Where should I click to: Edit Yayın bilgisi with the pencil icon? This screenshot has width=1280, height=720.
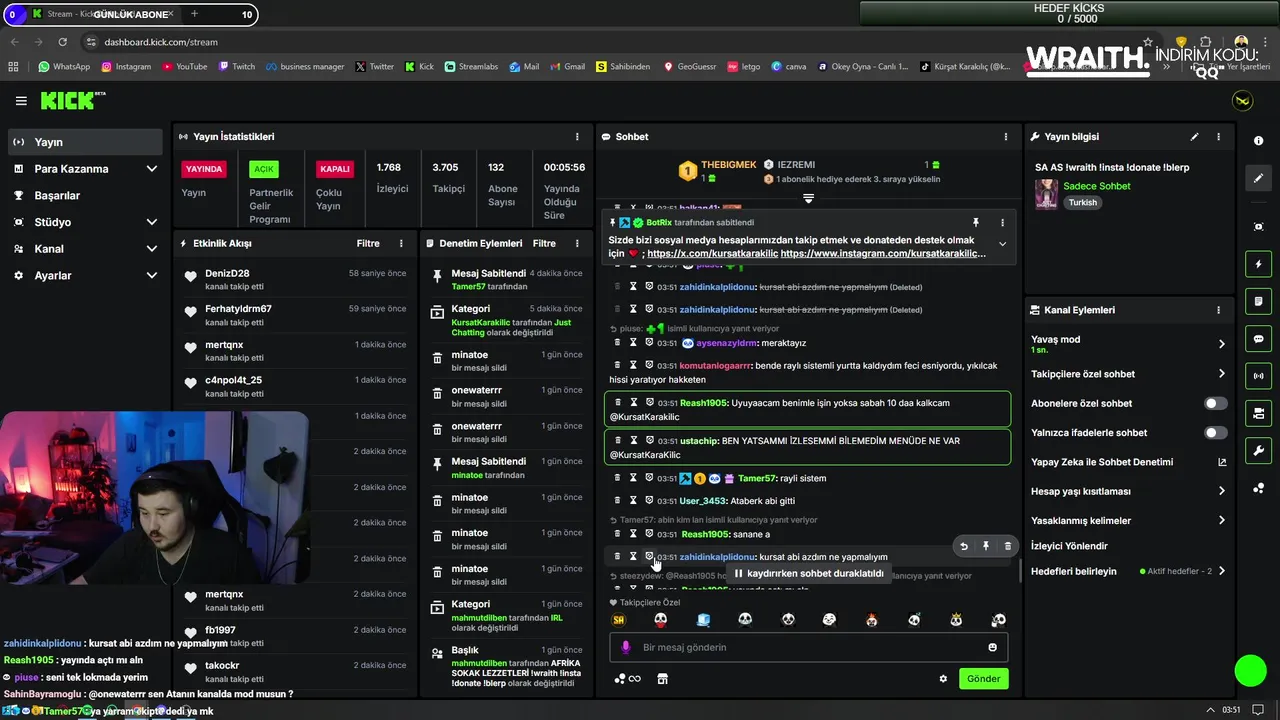tap(1194, 137)
